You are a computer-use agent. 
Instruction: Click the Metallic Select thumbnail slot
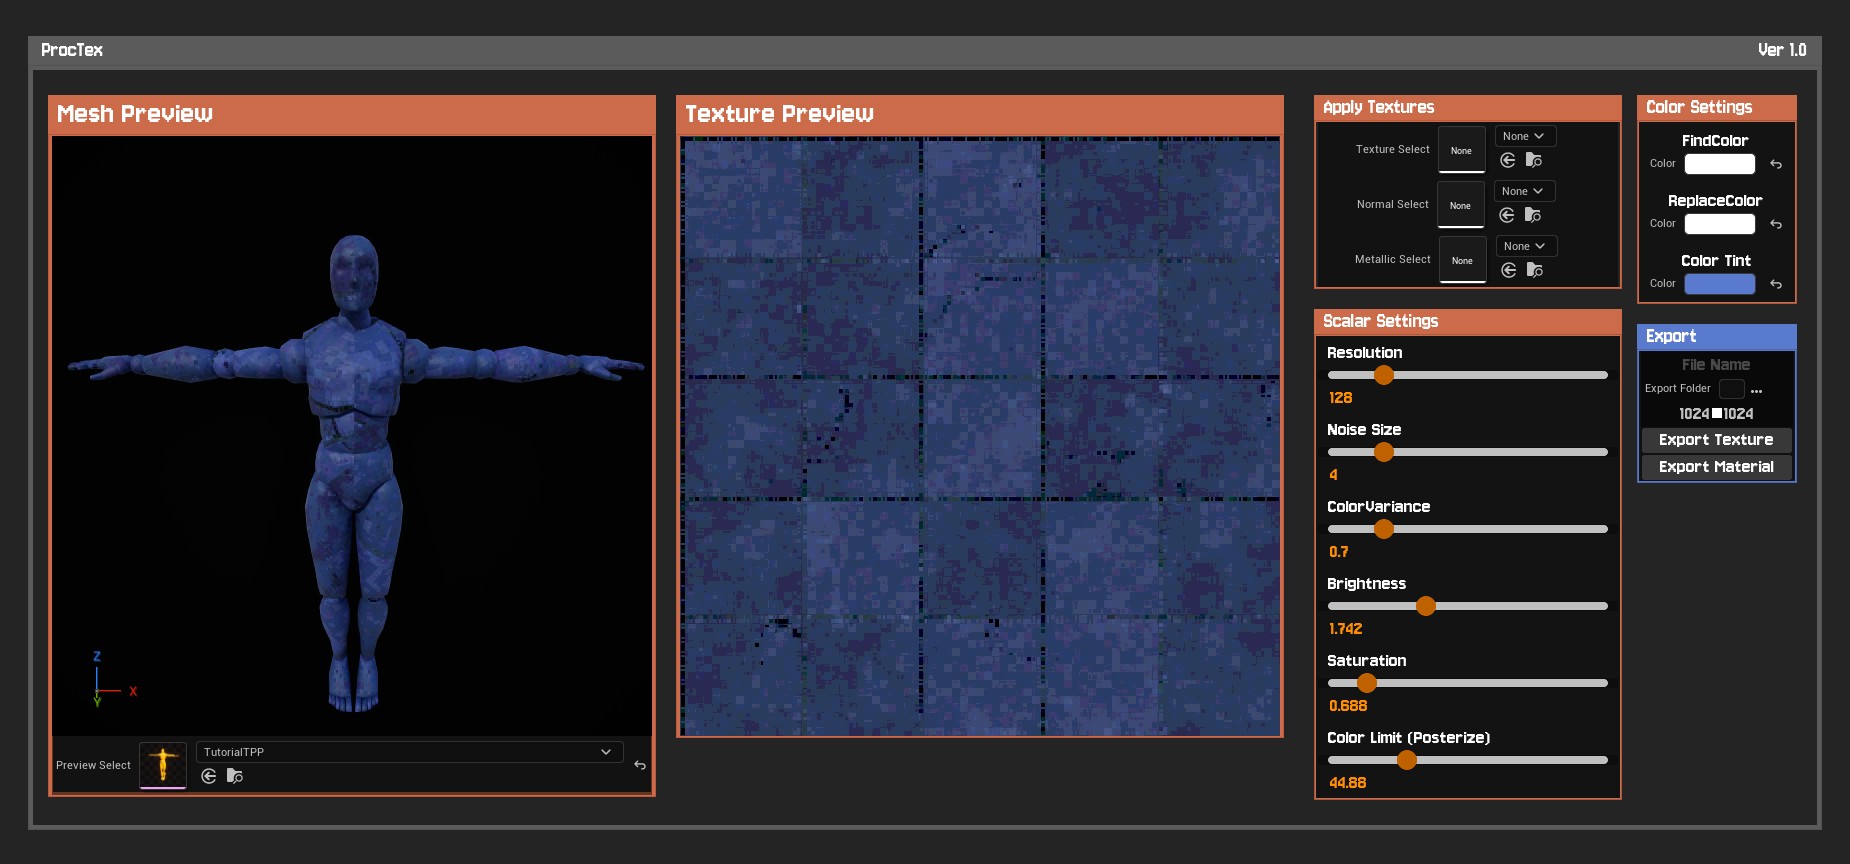(x=1462, y=260)
